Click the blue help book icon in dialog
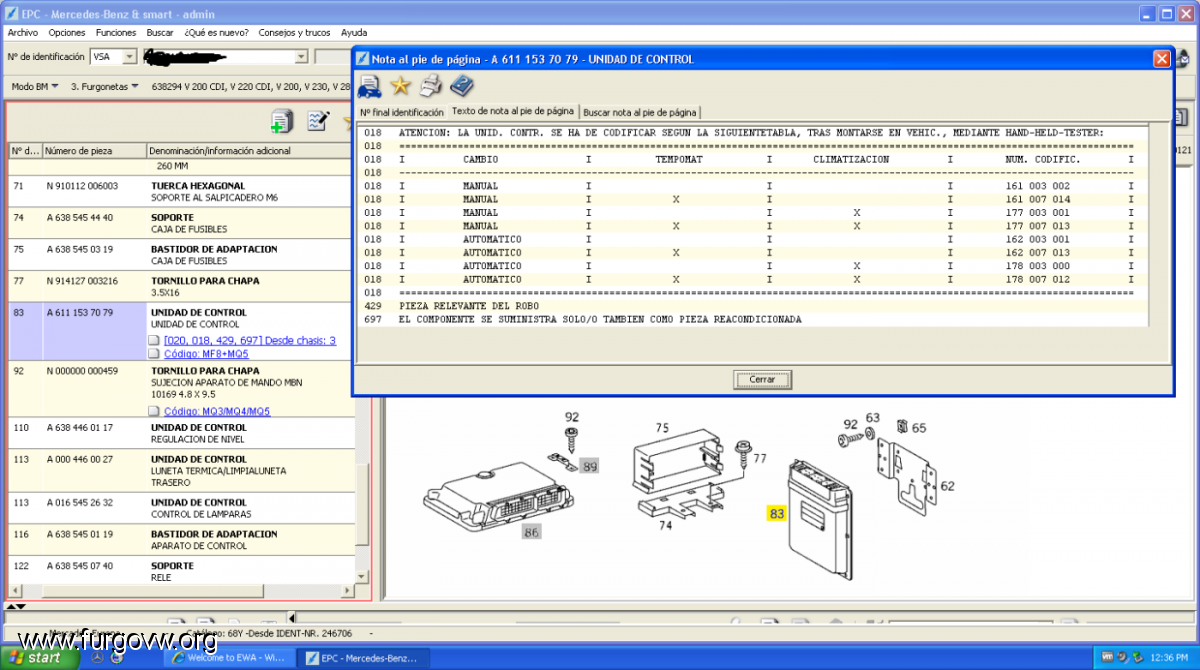Screen dimensions: 1200x670 462,85
